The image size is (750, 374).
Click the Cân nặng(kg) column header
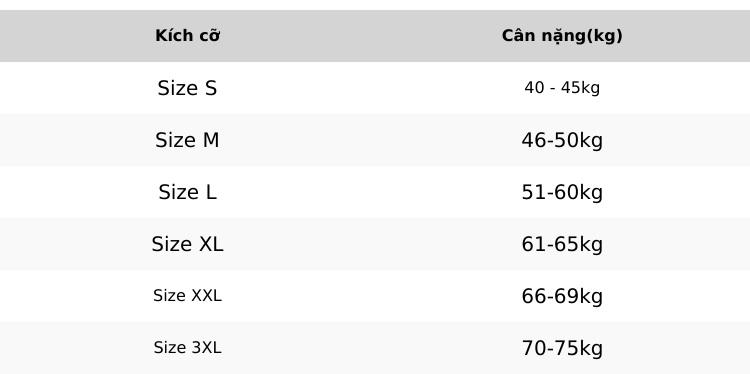pos(562,36)
